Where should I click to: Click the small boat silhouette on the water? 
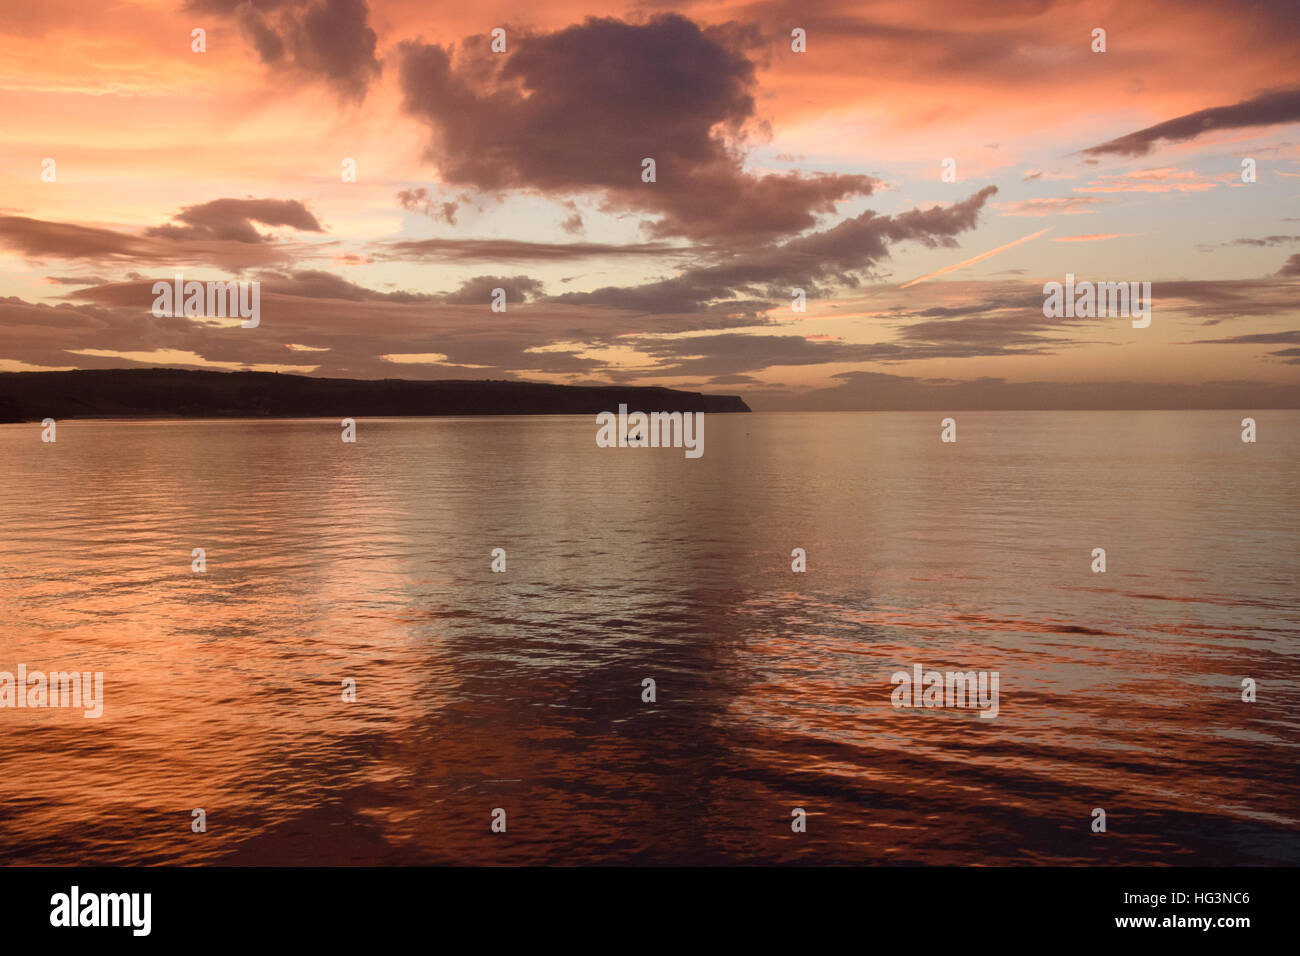coord(632,437)
